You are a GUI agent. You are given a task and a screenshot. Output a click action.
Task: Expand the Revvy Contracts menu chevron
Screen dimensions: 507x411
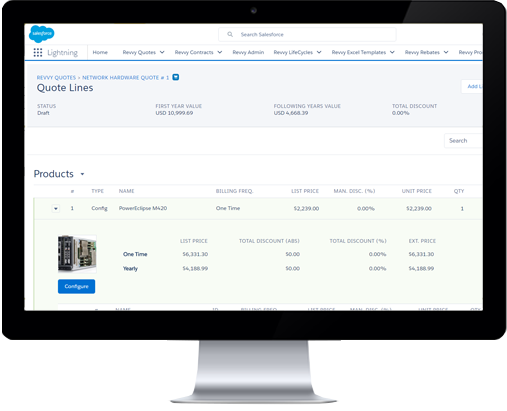tap(220, 52)
